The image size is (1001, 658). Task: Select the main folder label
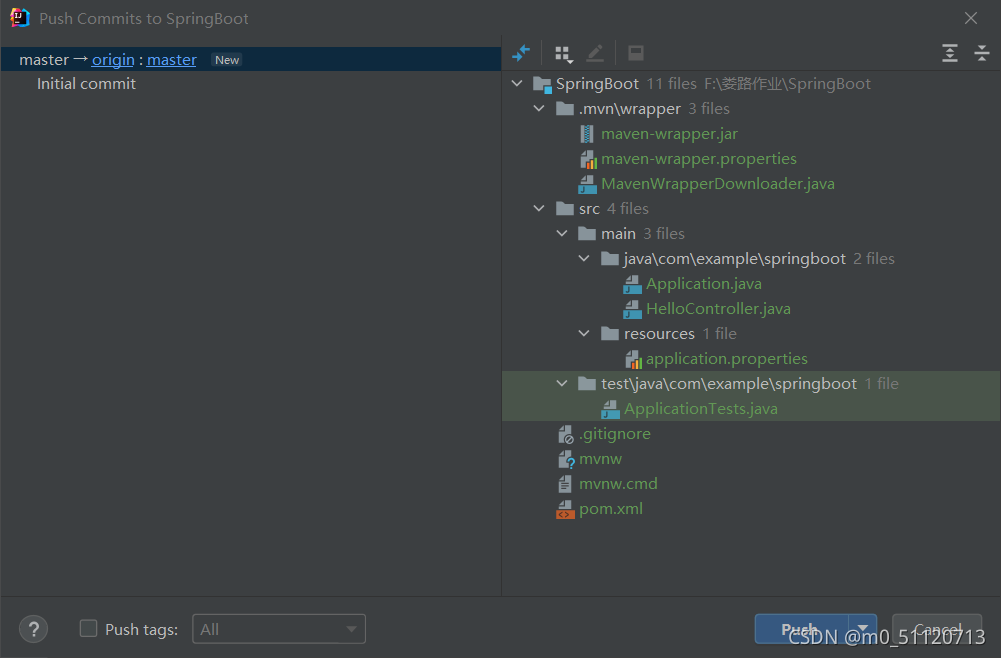click(618, 234)
